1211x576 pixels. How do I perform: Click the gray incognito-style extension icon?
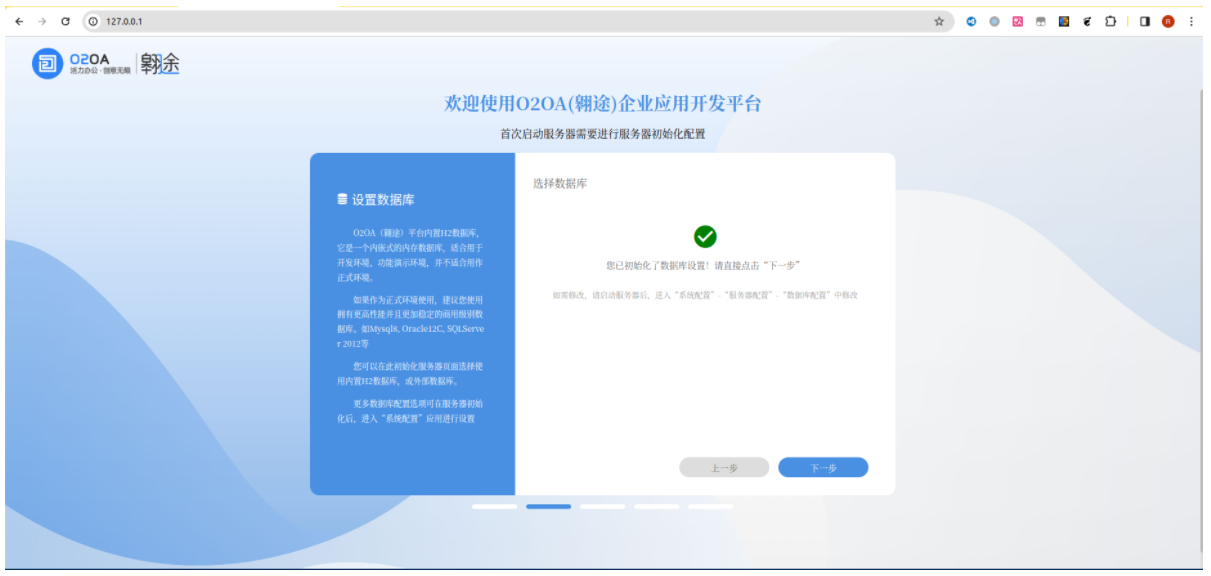1040,21
